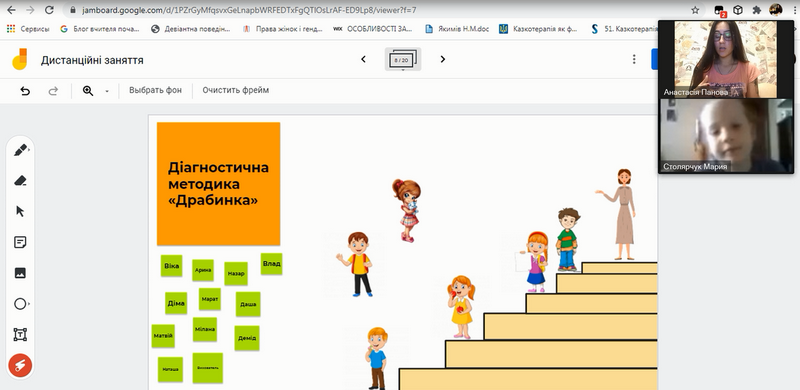
Task: Select the green Наташа sticky note
Action: click(x=170, y=369)
